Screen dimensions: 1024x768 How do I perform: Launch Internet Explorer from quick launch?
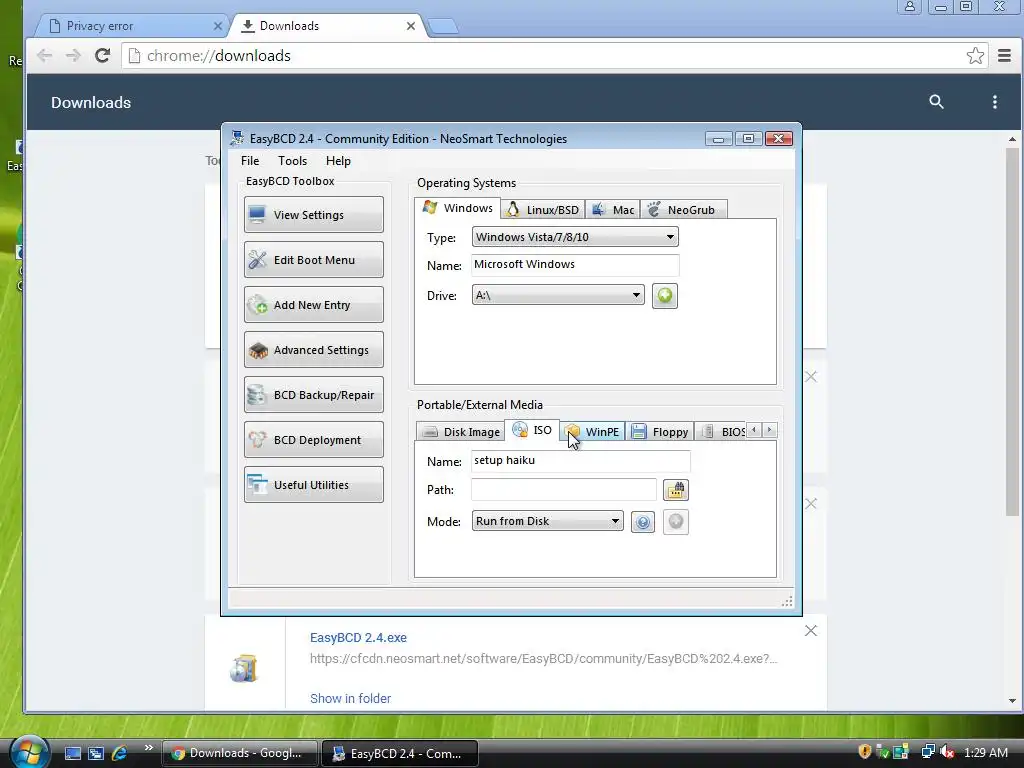(x=120, y=753)
